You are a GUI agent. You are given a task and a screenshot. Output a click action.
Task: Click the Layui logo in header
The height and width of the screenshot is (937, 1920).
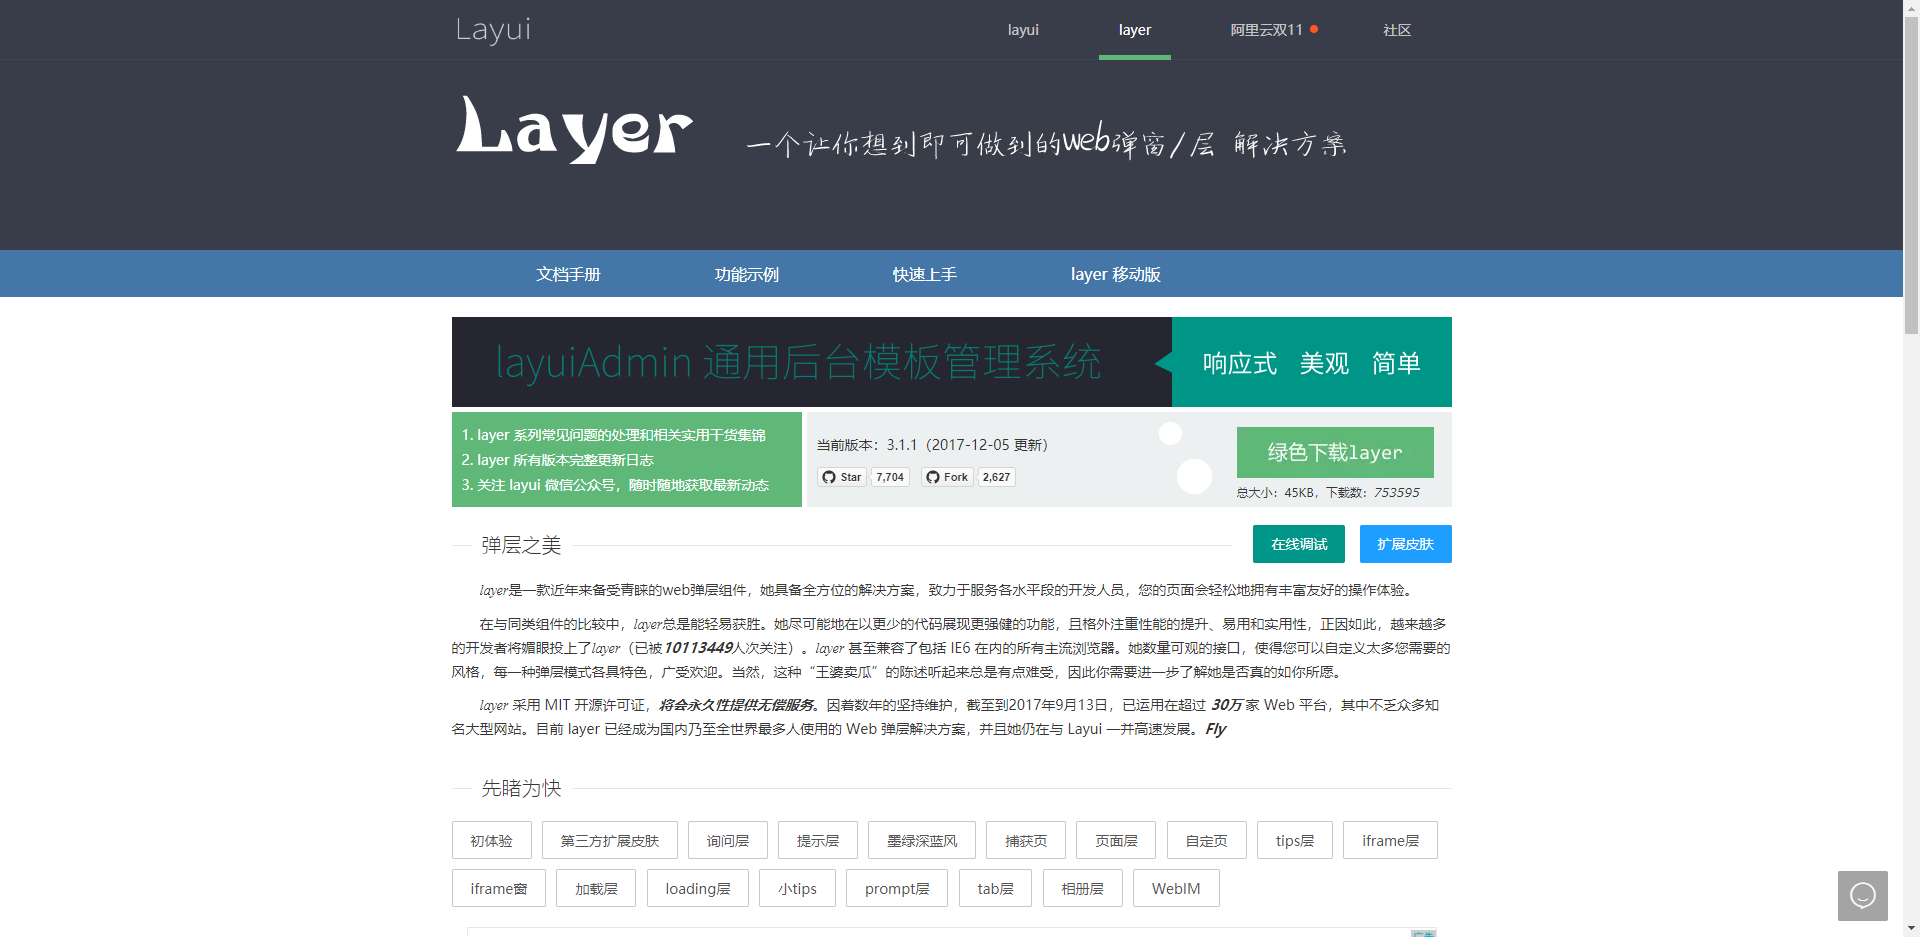tap(493, 29)
